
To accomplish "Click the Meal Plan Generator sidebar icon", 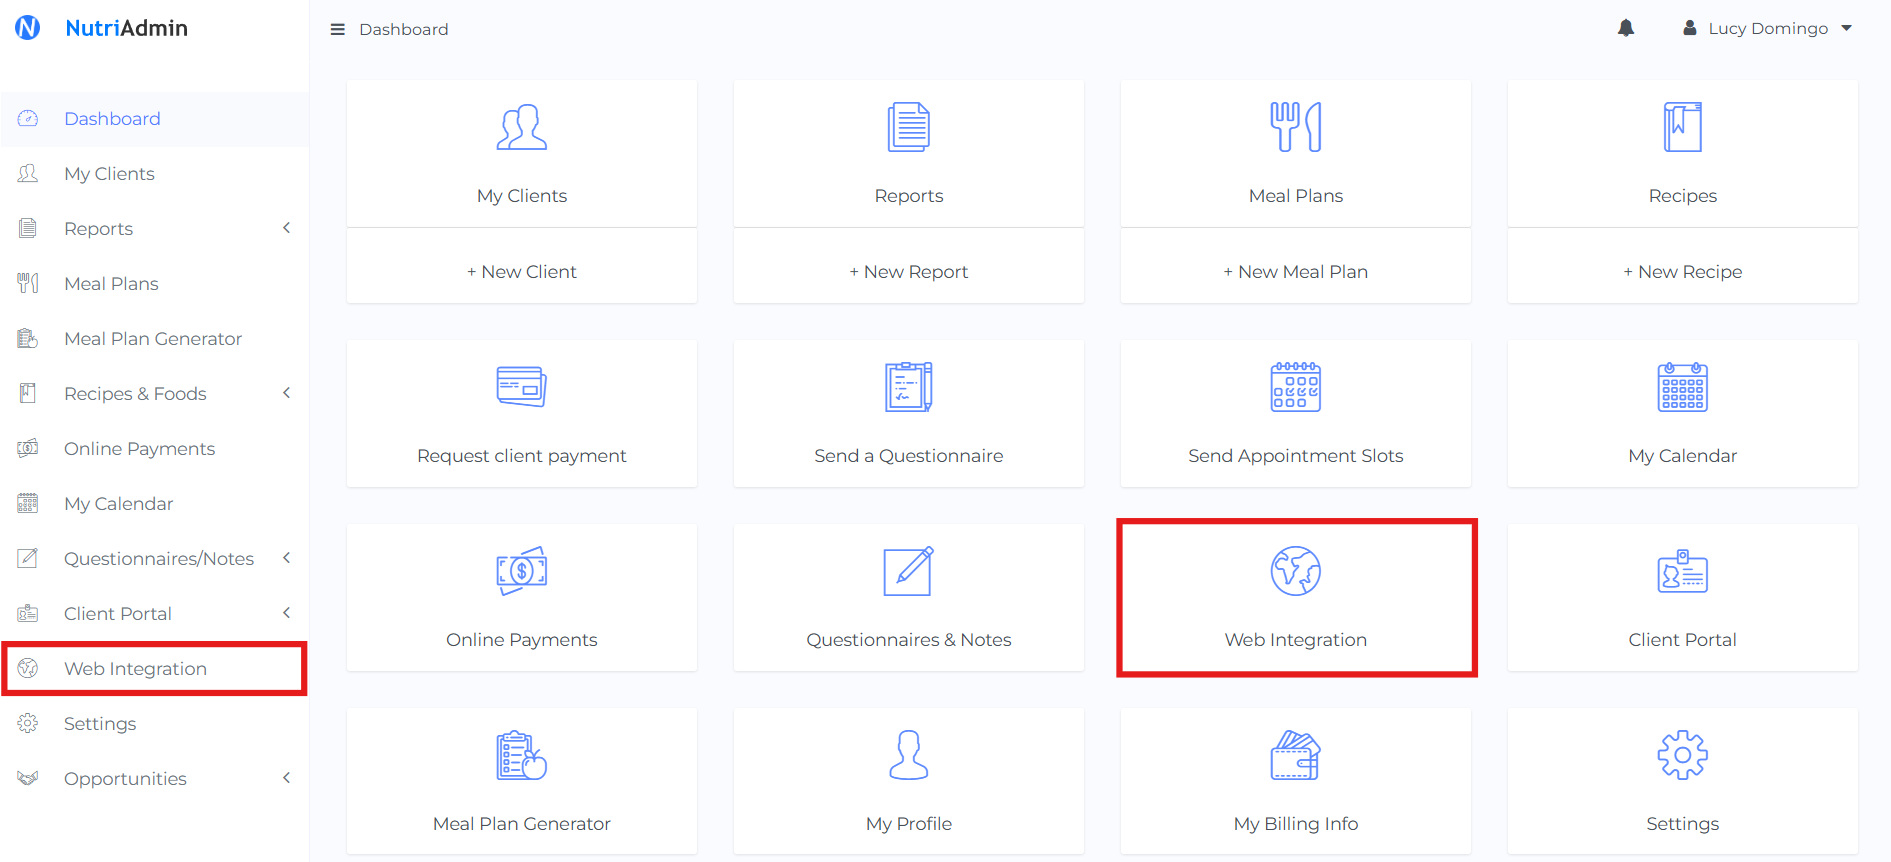I will tap(28, 339).
